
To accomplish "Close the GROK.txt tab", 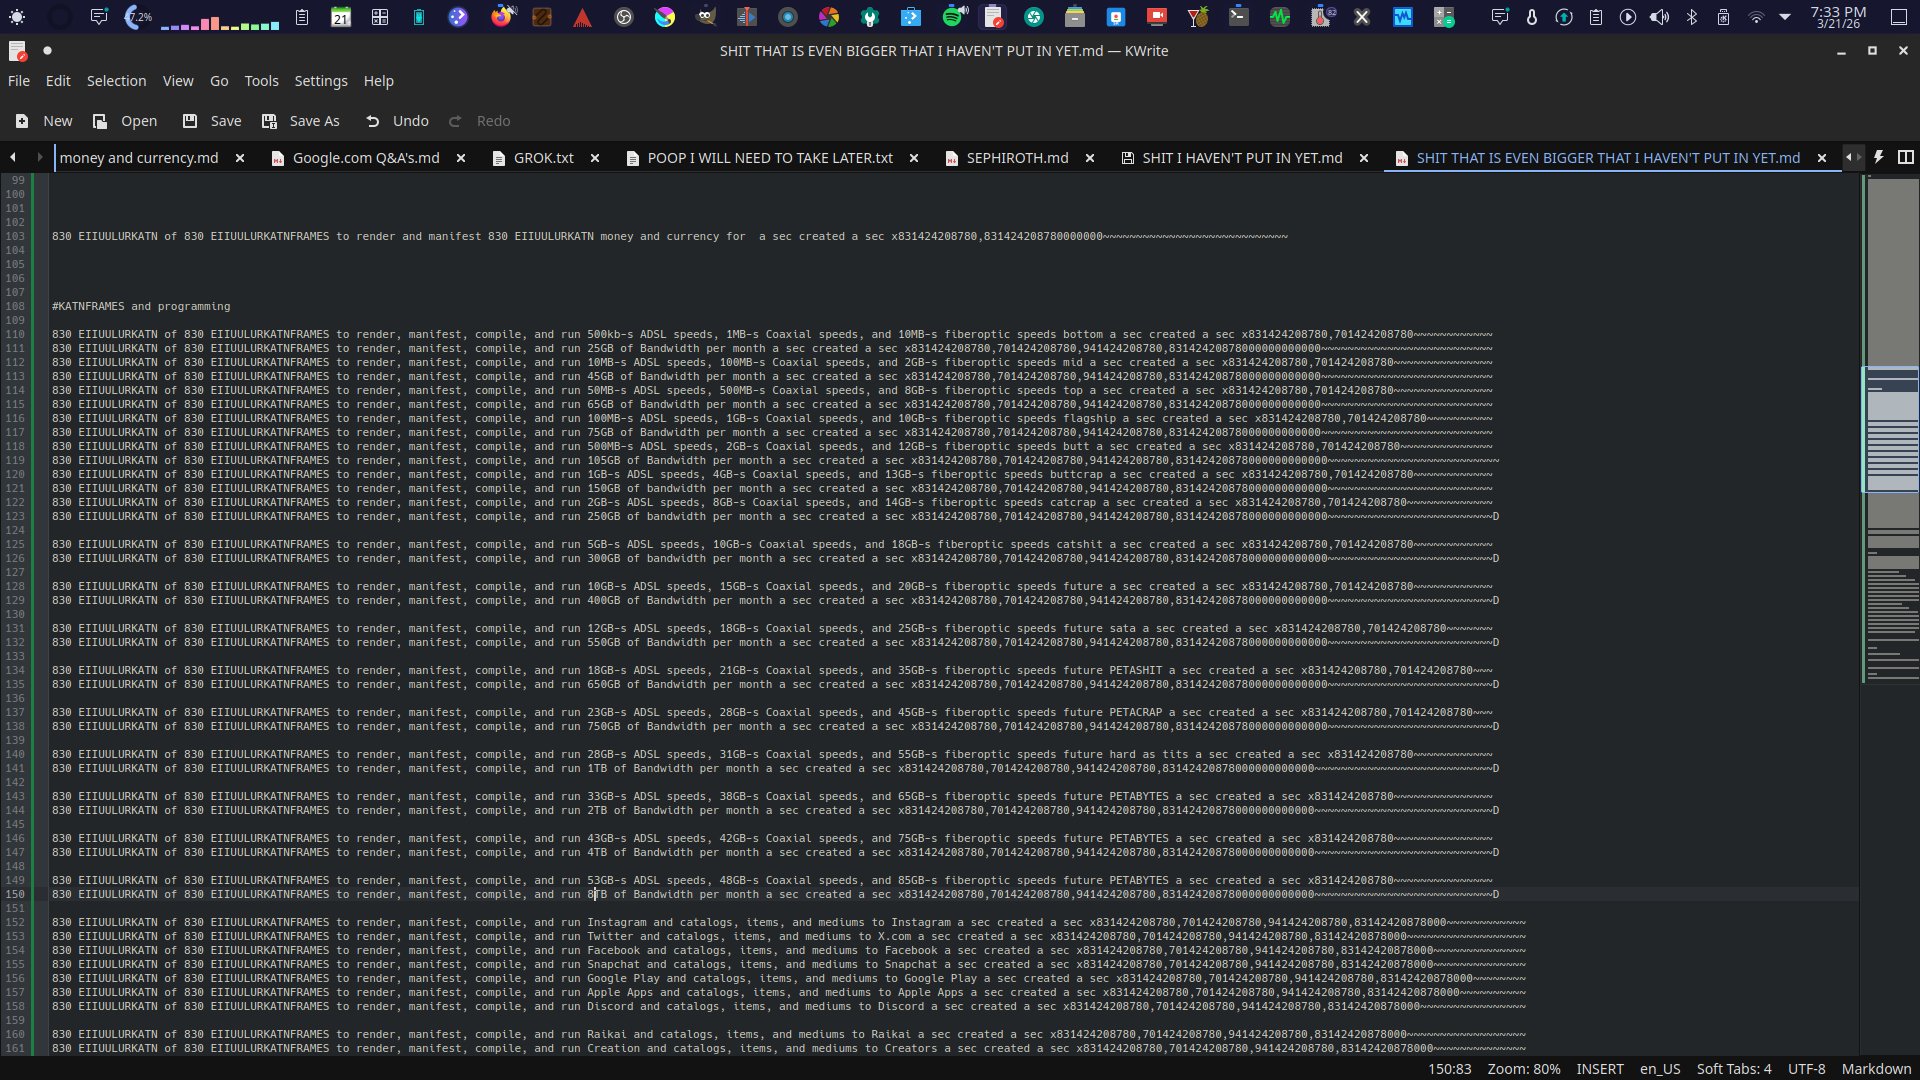I will [595, 158].
